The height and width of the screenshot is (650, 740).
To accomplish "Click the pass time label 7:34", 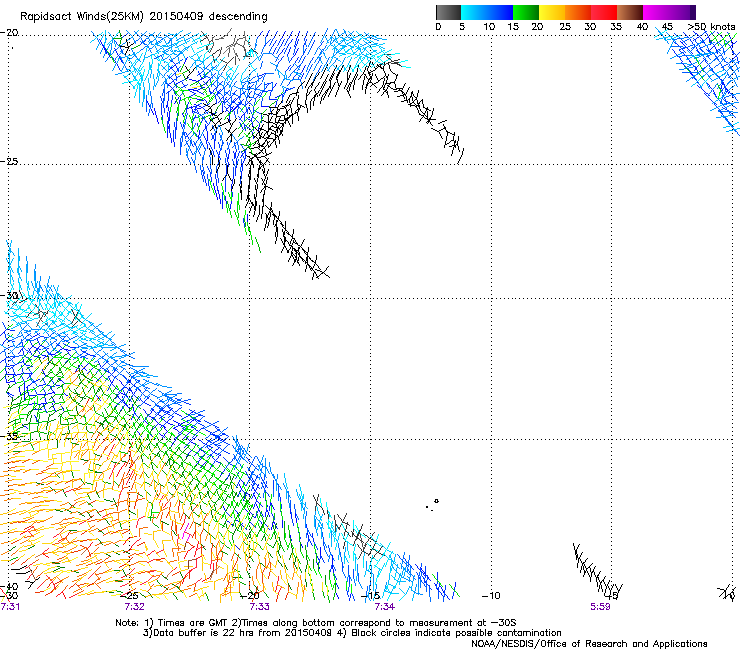I will [x=384, y=607].
